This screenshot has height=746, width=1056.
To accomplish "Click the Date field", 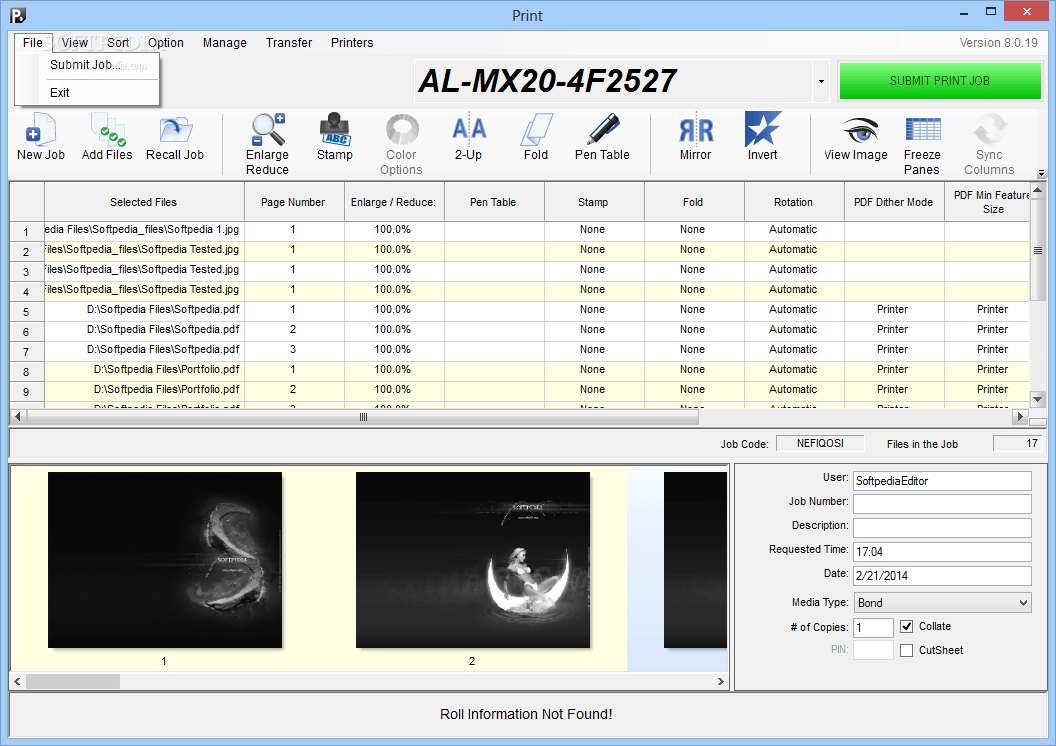I will click(x=942, y=576).
